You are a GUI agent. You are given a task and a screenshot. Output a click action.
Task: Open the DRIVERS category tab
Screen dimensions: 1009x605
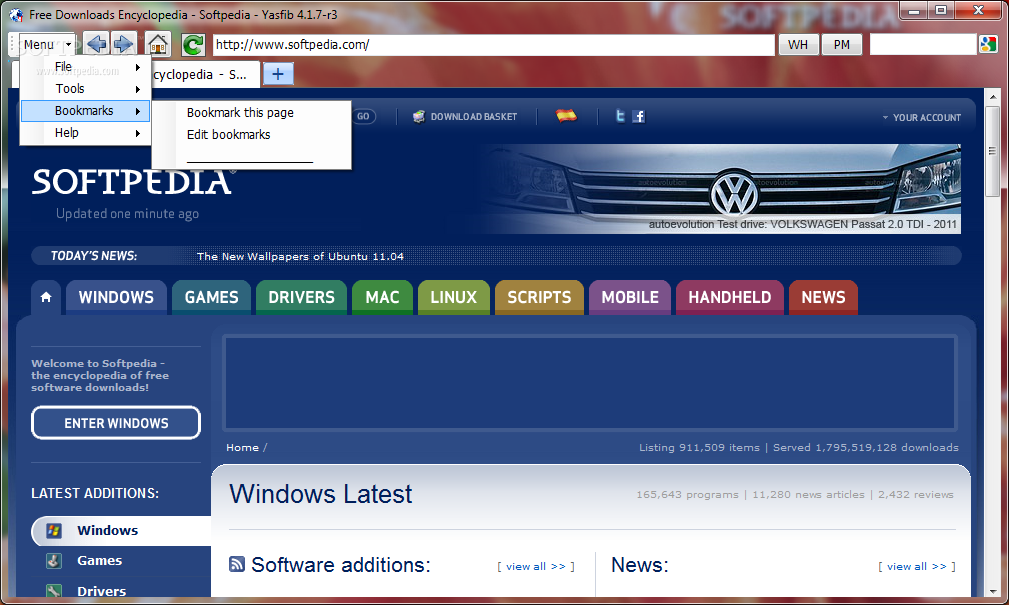coord(302,297)
